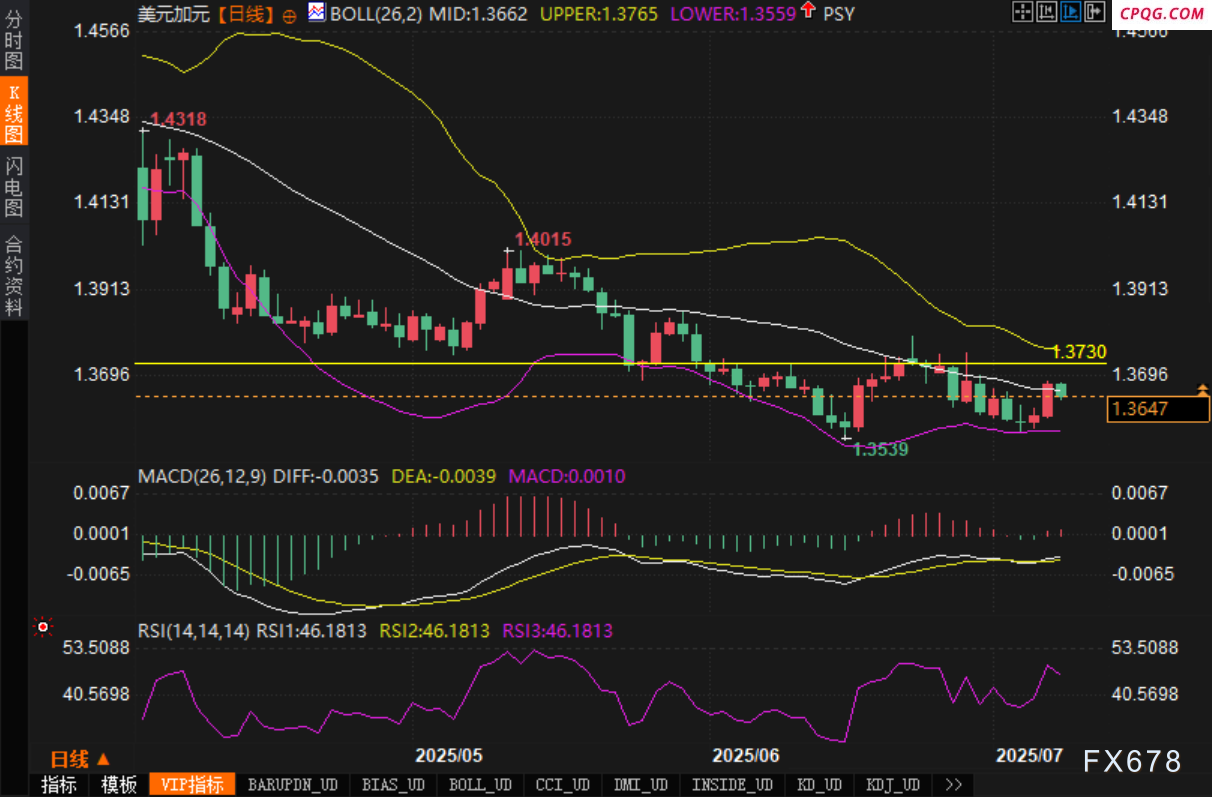Click the 指标 button in bottom bar
Screen dimensions: 1212x797
tap(59, 785)
